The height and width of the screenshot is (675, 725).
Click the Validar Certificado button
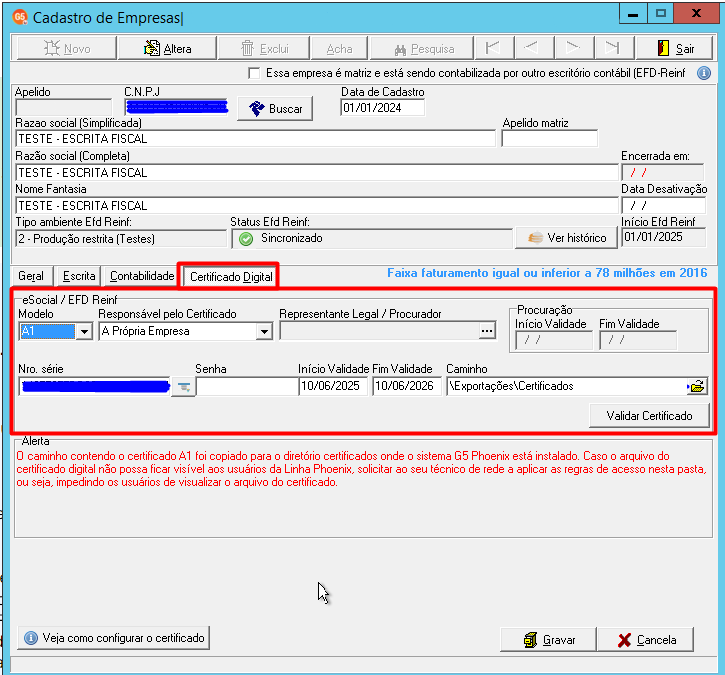pyautogui.click(x=649, y=416)
